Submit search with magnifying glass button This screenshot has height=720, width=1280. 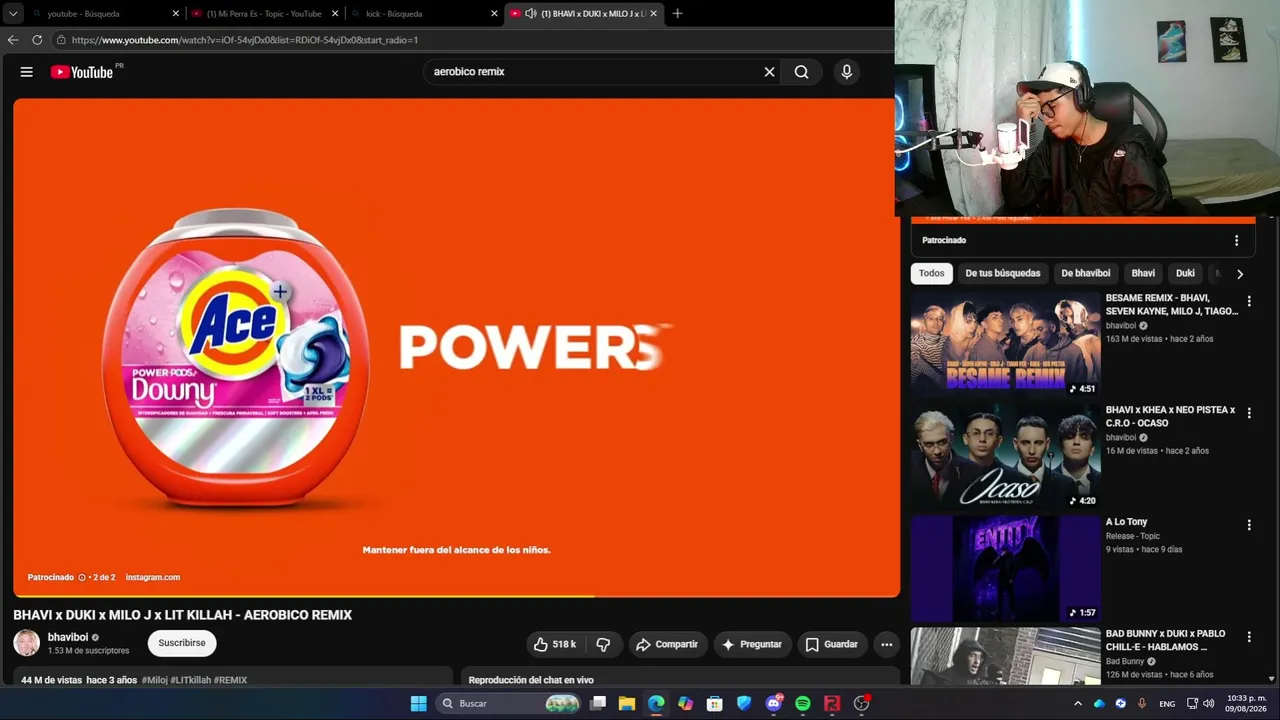pyautogui.click(x=801, y=72)
